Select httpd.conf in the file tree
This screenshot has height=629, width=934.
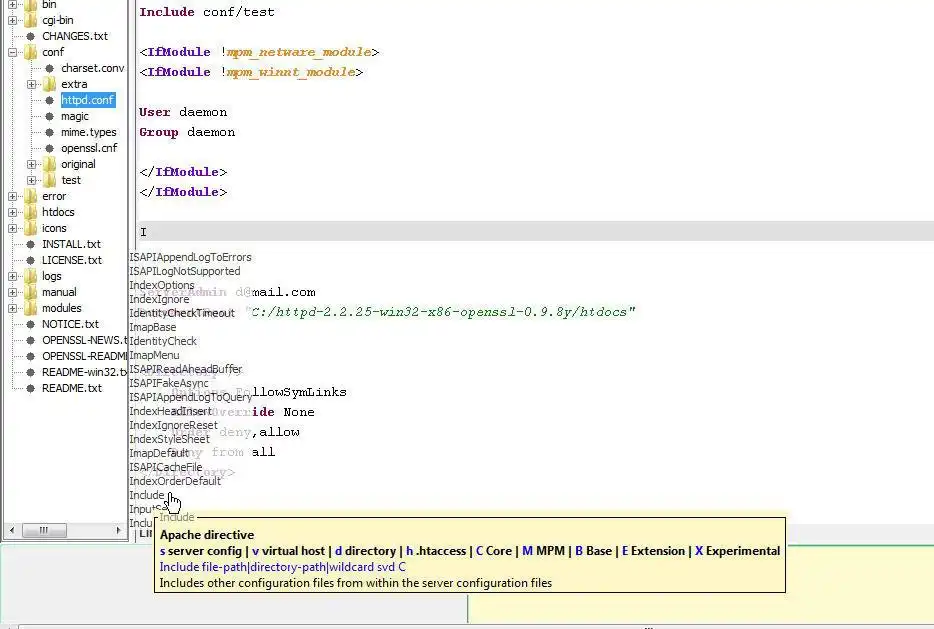(x=88, y=100)
